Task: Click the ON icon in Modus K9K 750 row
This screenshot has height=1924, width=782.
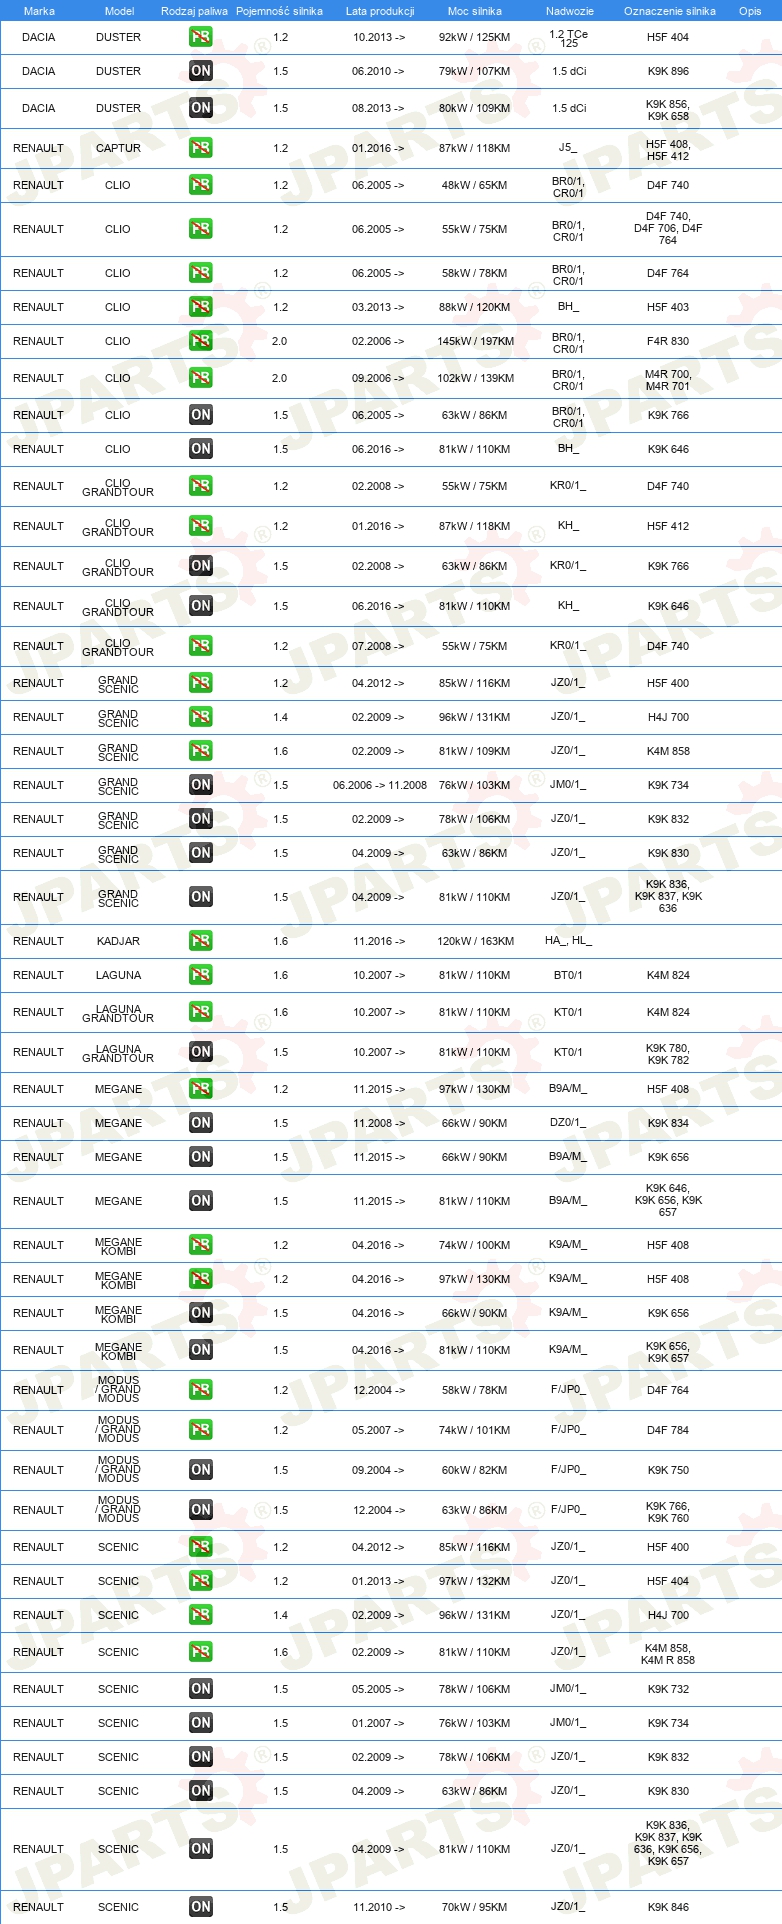Action: point(201,1470)
